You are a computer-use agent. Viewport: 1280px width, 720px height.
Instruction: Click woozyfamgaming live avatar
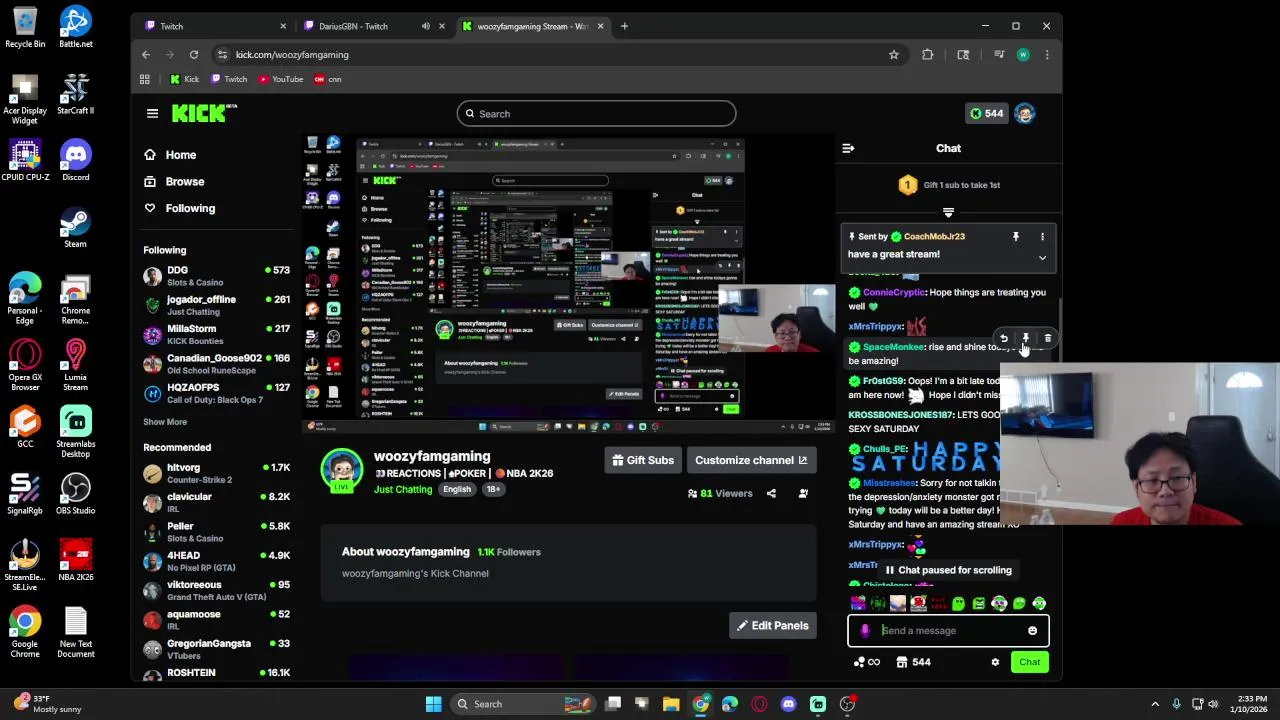click(x=341, y=471)
